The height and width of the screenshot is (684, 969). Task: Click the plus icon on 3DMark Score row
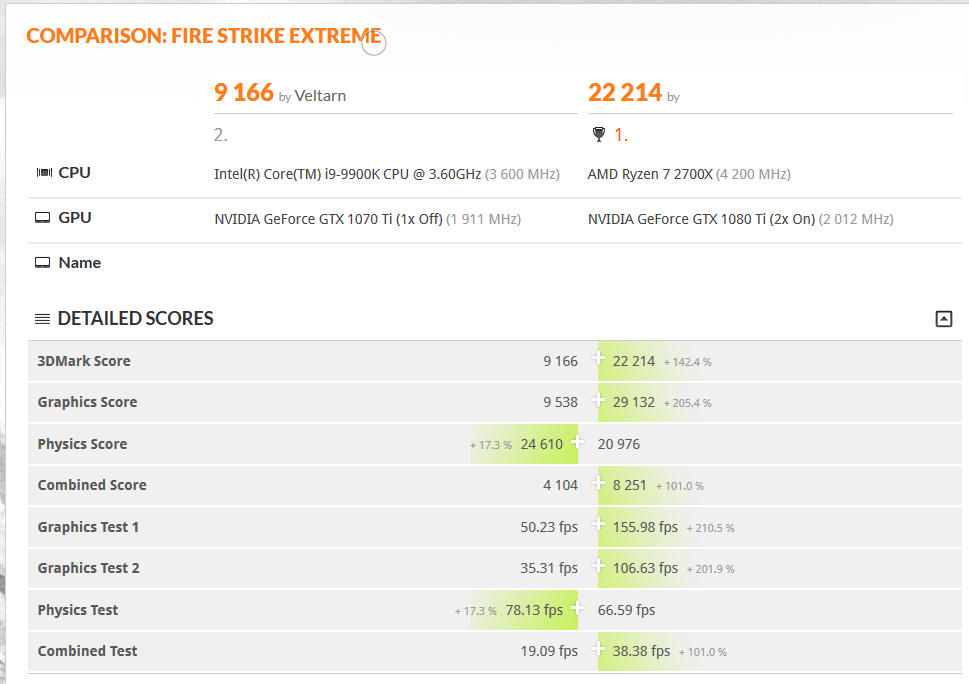(599, 359)
